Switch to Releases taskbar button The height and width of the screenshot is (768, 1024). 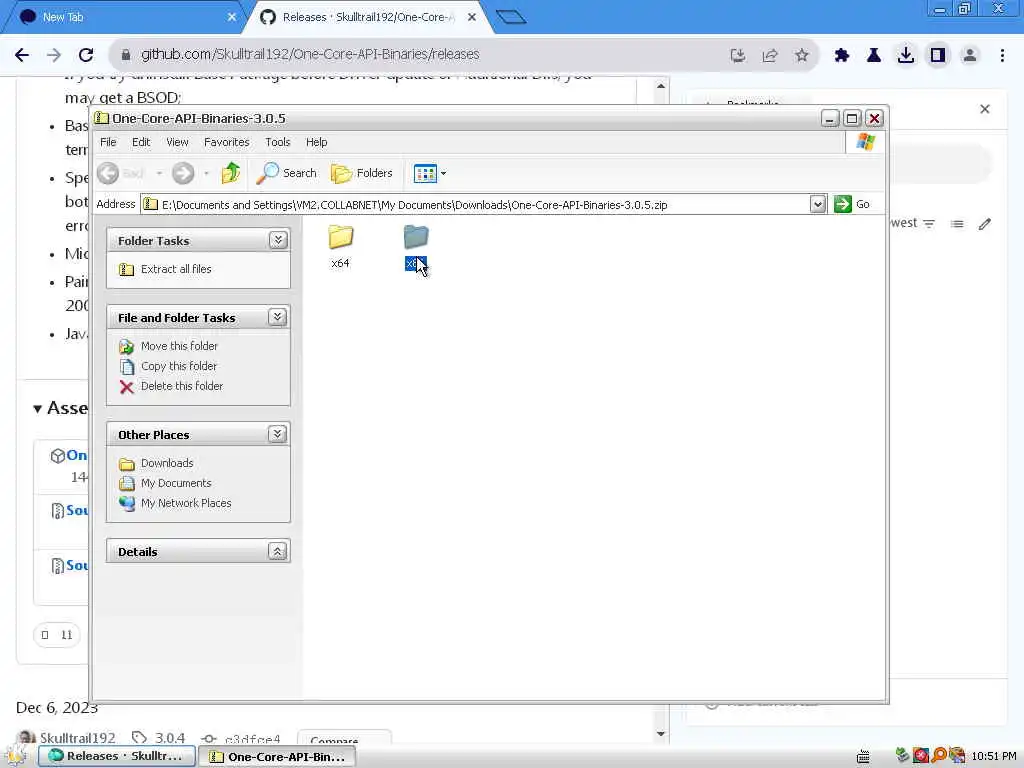pos(116,756)
